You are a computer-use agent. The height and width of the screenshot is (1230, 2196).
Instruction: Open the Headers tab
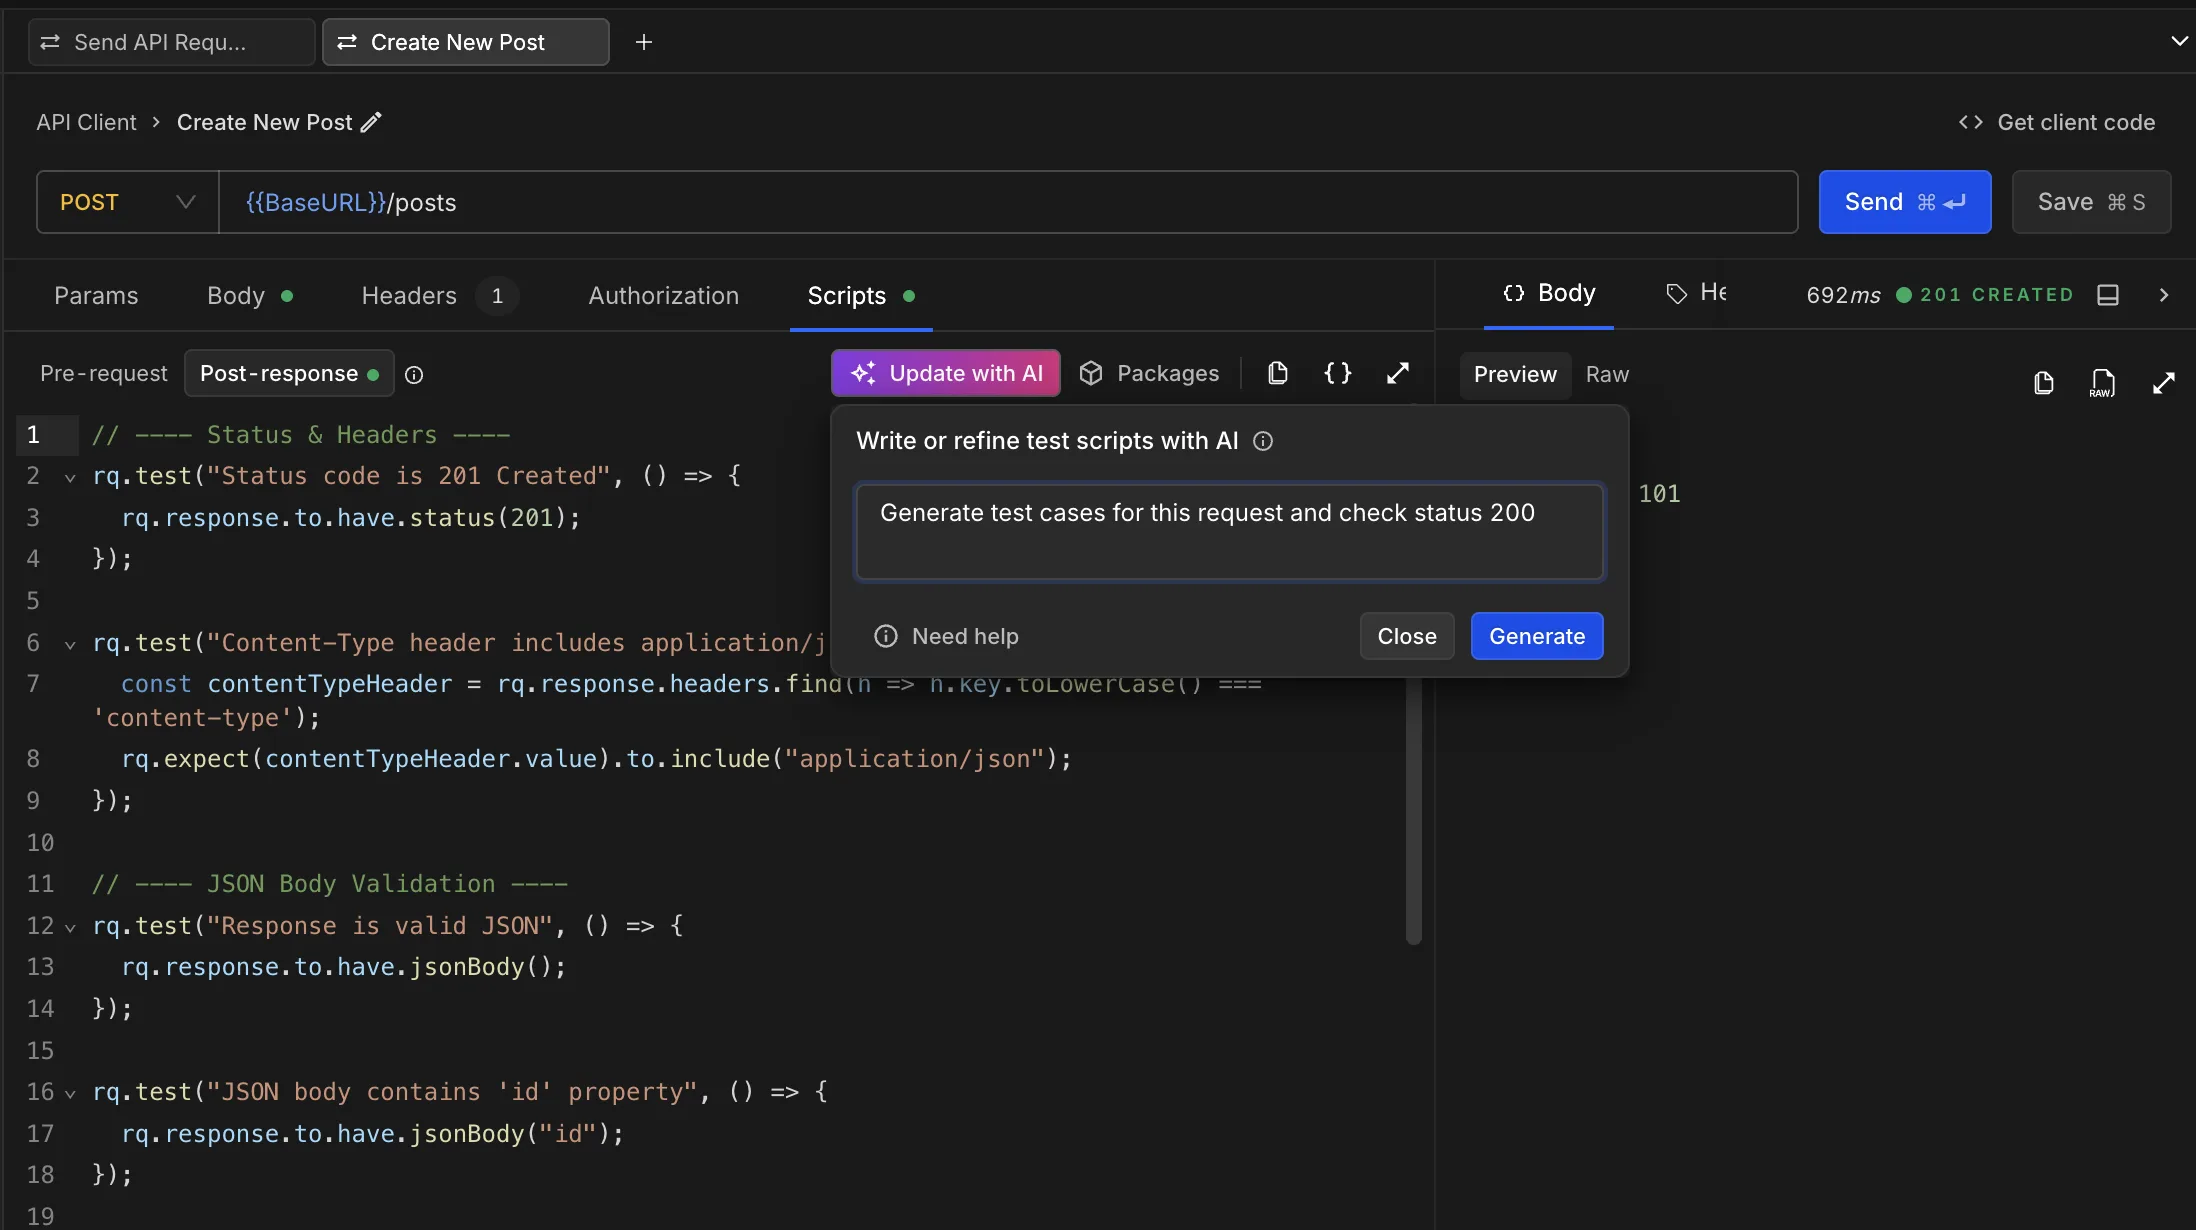click(409, 295)
